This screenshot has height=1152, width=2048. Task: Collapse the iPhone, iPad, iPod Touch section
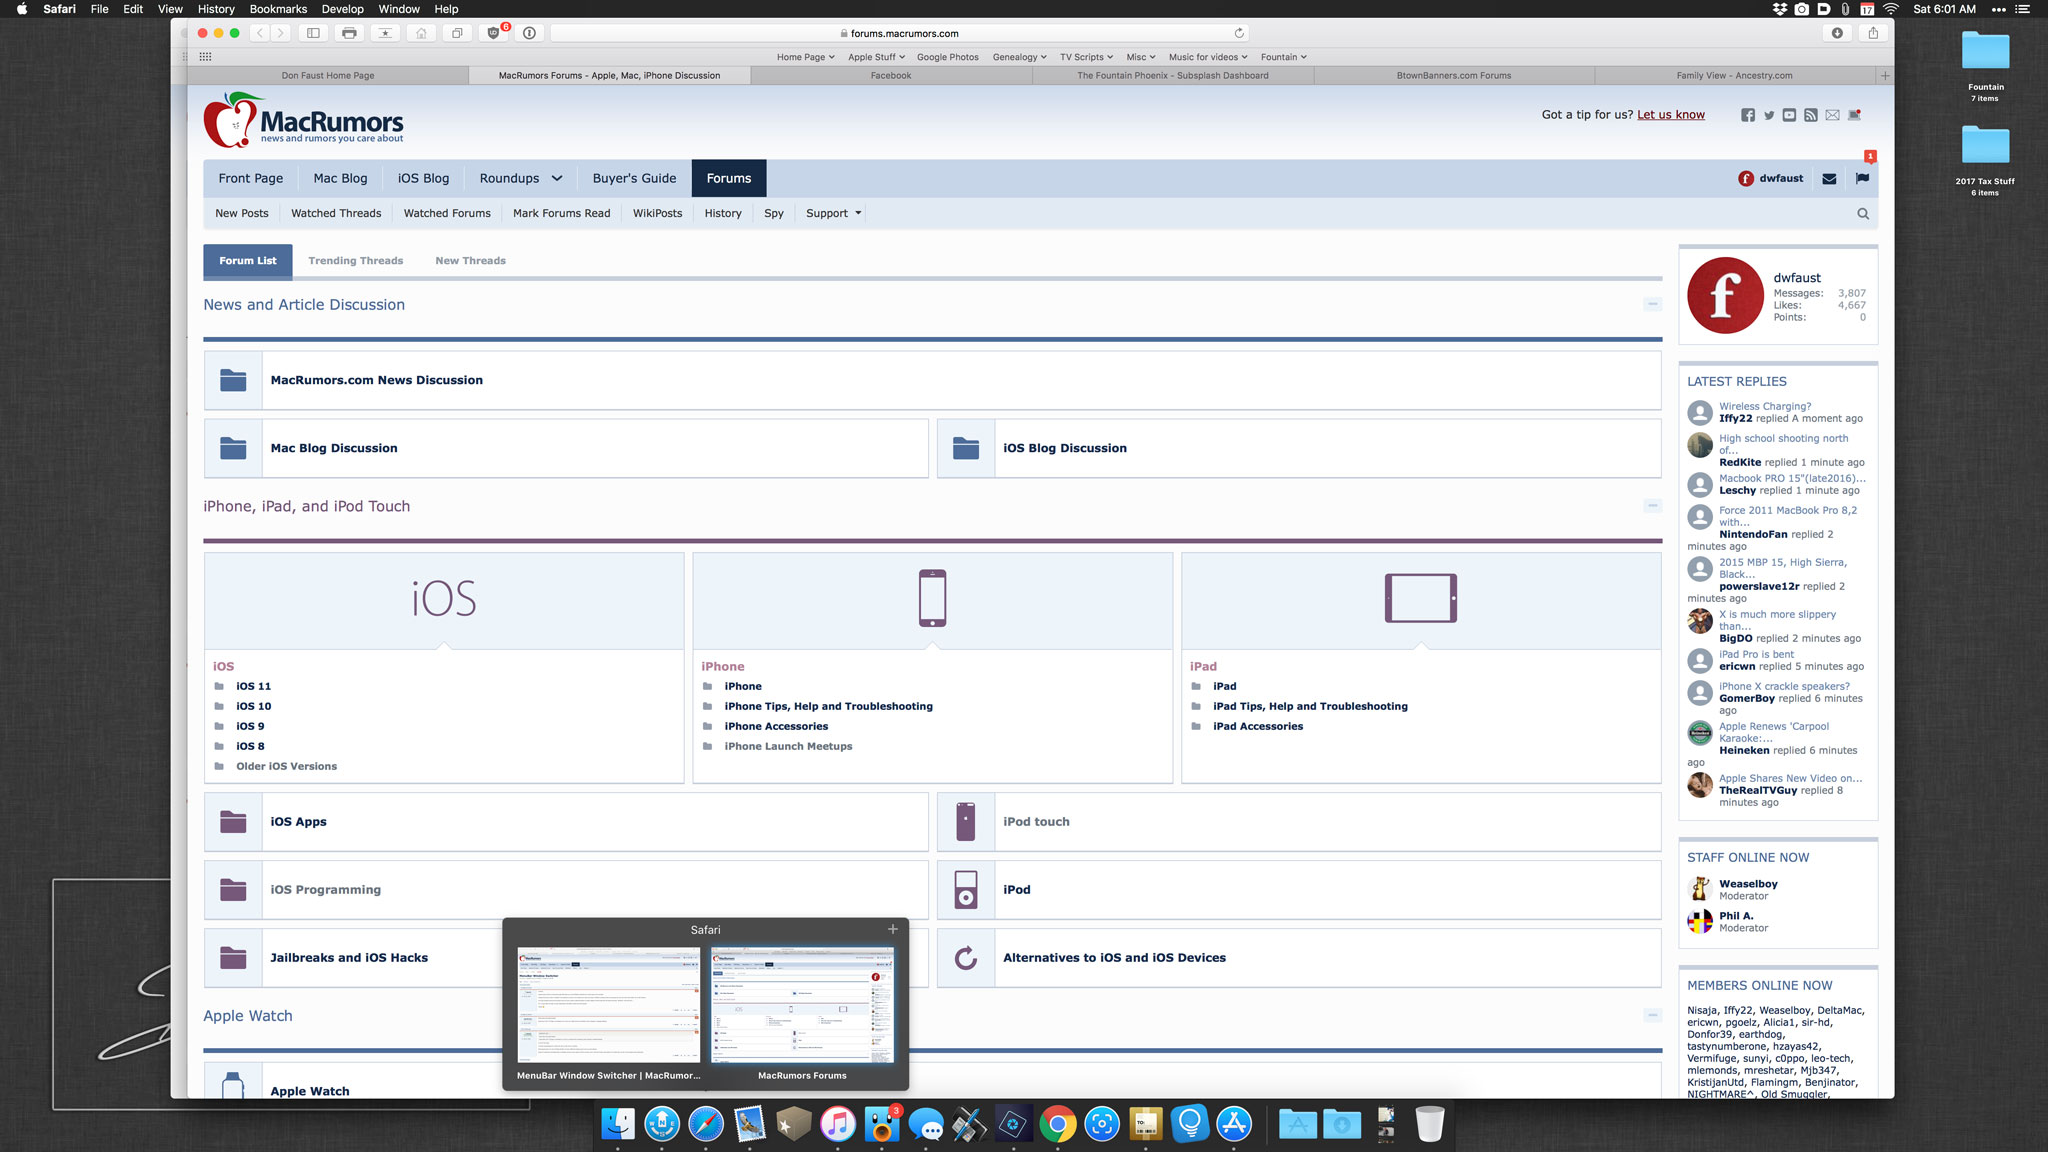(1652, 506)
